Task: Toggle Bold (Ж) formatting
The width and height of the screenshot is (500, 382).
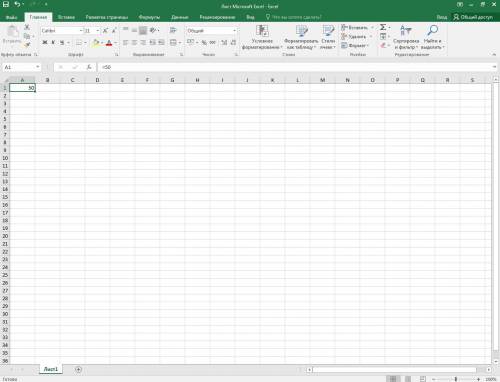Action: tap(45, 43)
